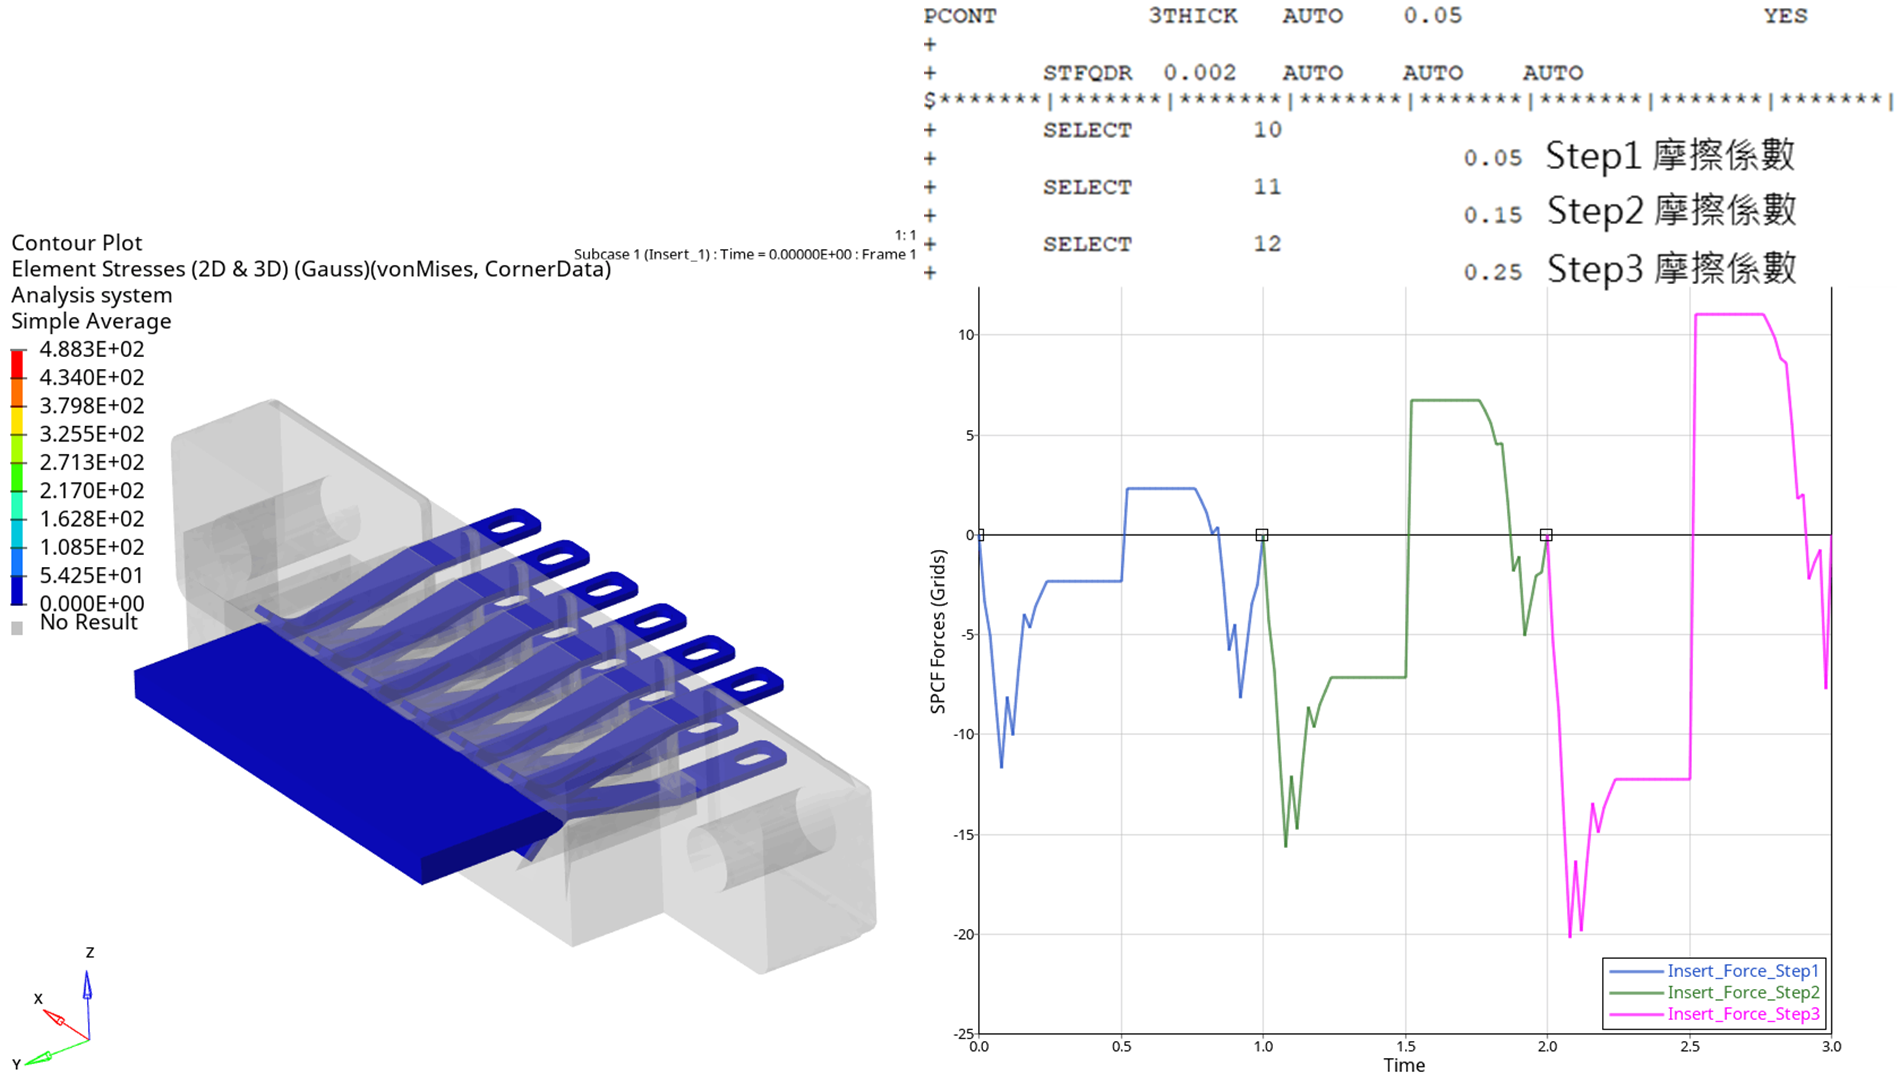The image size is (1897, 1082).
Task: Select the square marker at time 1.0
Action: pyautogui.click(x=1262, y=535)
